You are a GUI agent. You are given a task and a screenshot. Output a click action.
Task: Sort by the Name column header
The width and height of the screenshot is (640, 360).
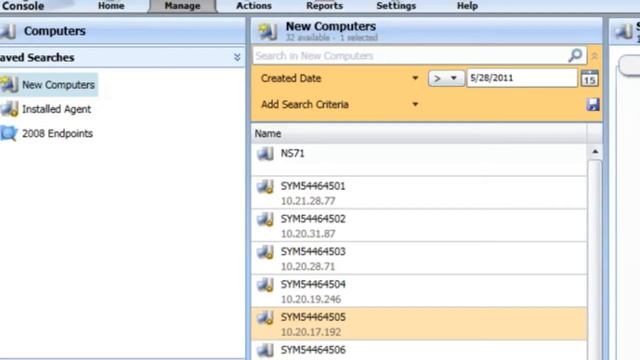point(419,133)
